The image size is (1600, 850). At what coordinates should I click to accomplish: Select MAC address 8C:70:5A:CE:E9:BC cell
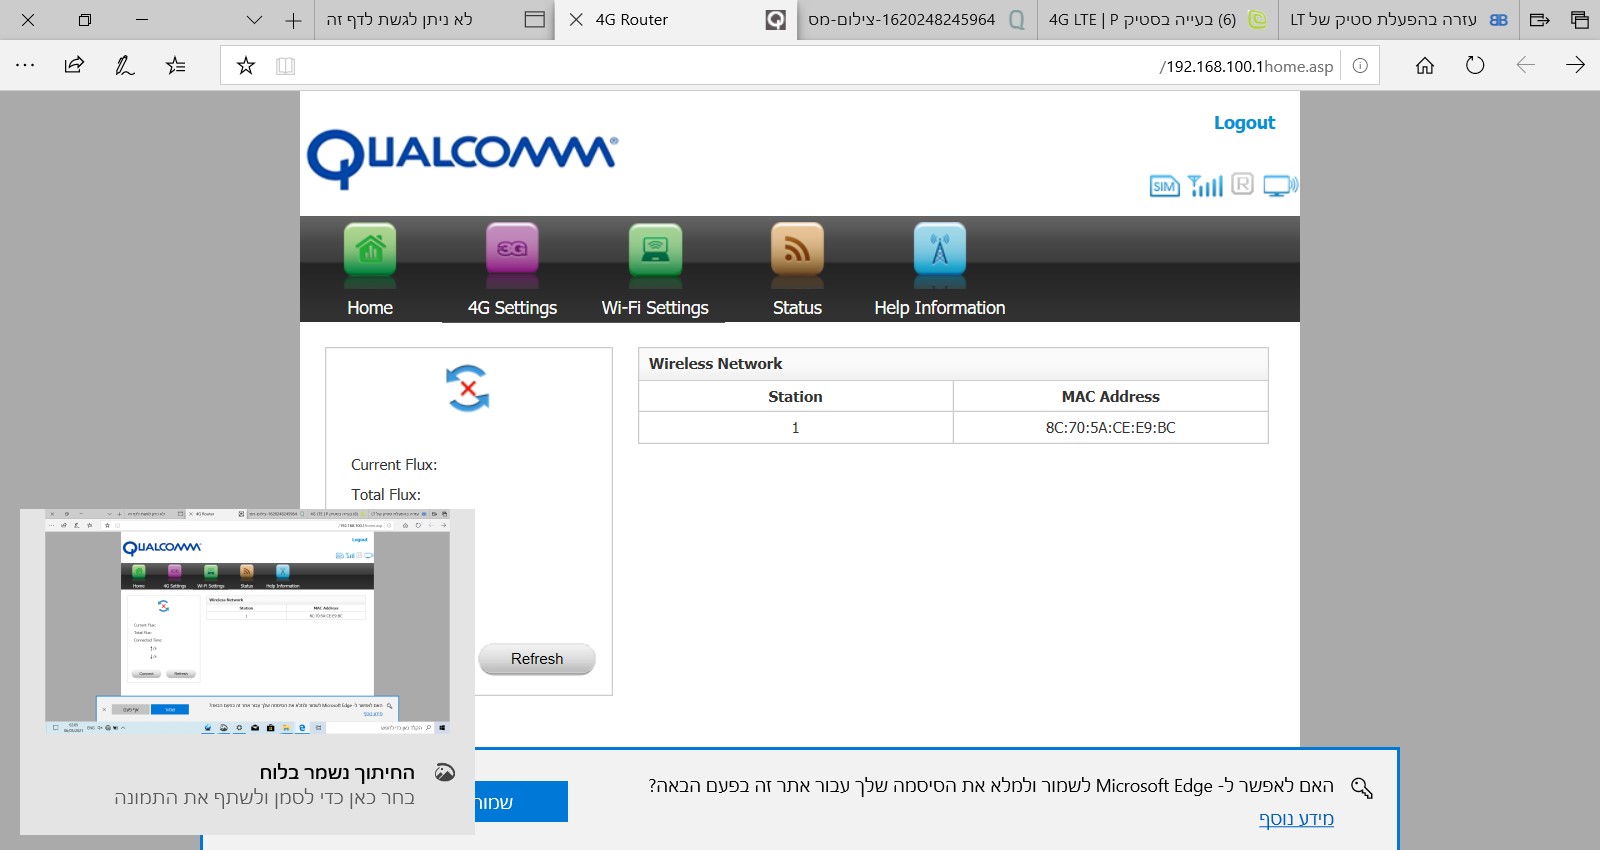click(x=1111, y=428)
